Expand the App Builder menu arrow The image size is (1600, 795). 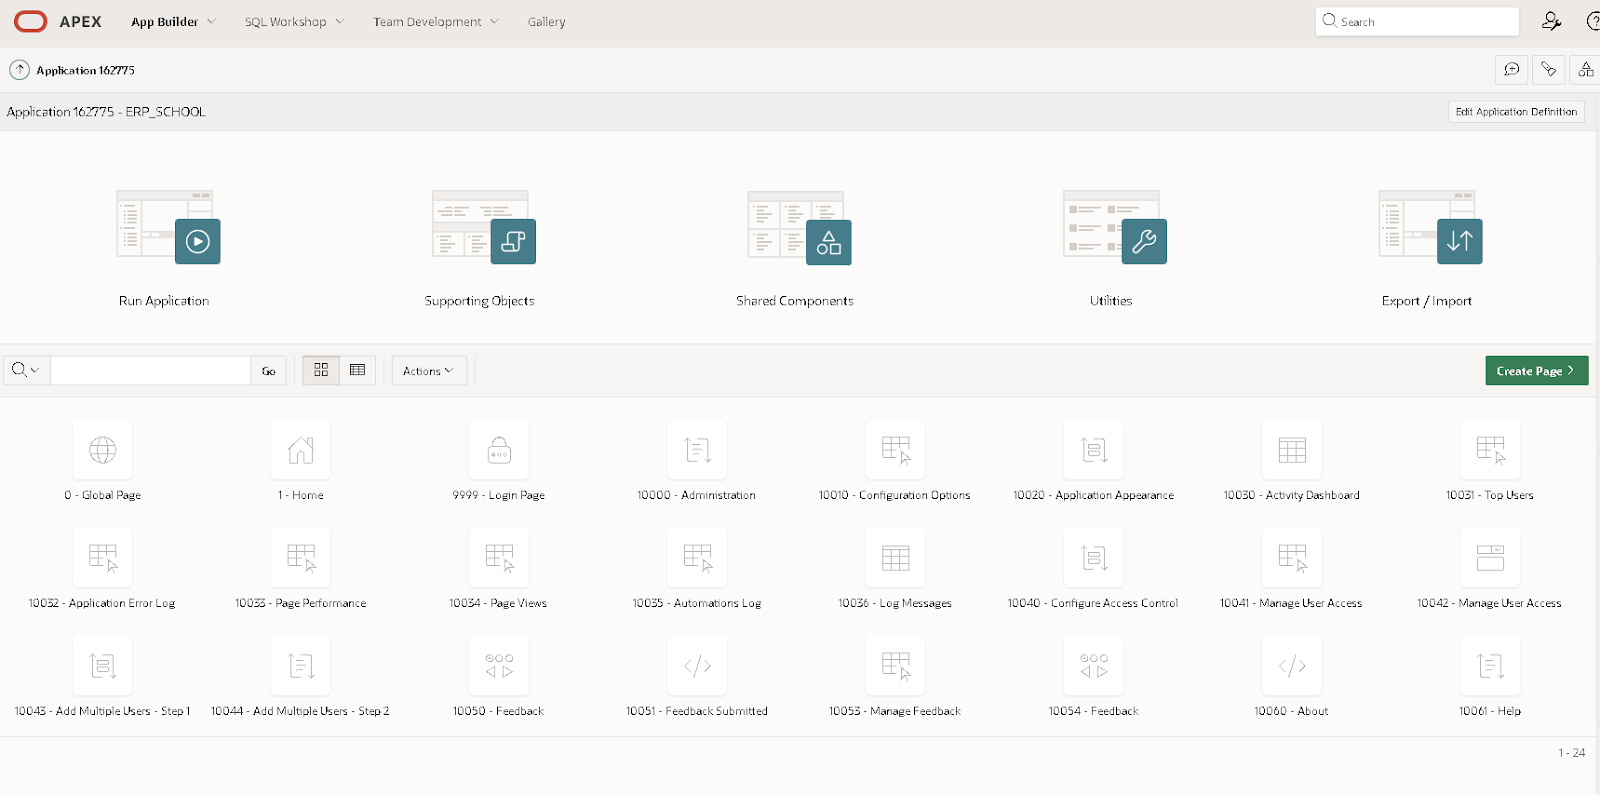click(x=211, y=21)
